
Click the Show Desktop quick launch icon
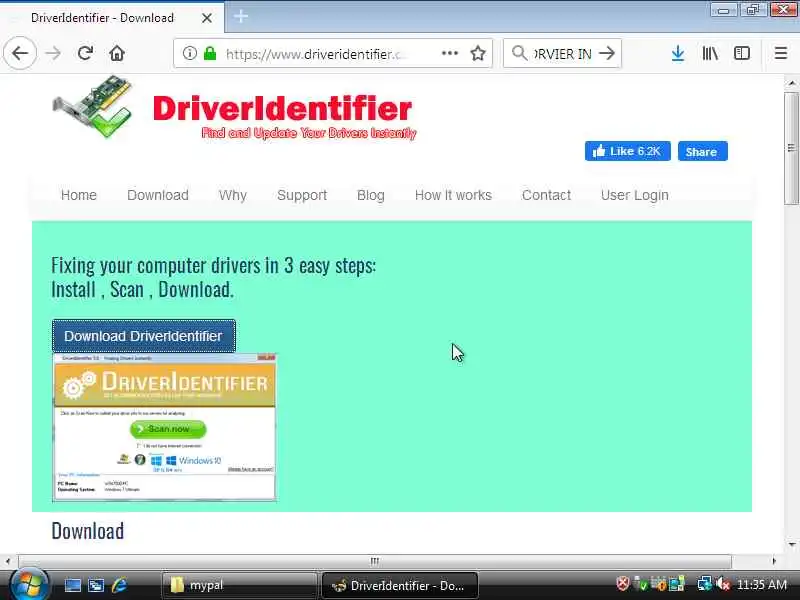72,585
